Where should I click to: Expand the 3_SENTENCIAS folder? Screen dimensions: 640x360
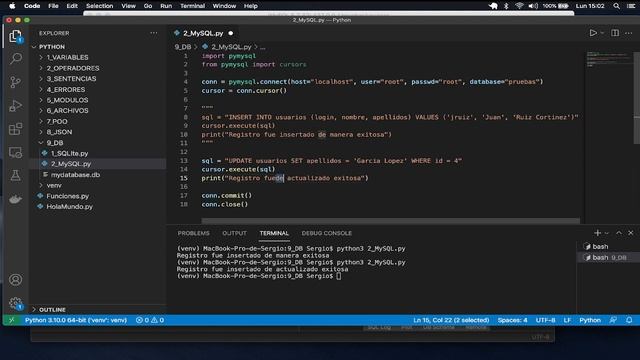(71, 79)
